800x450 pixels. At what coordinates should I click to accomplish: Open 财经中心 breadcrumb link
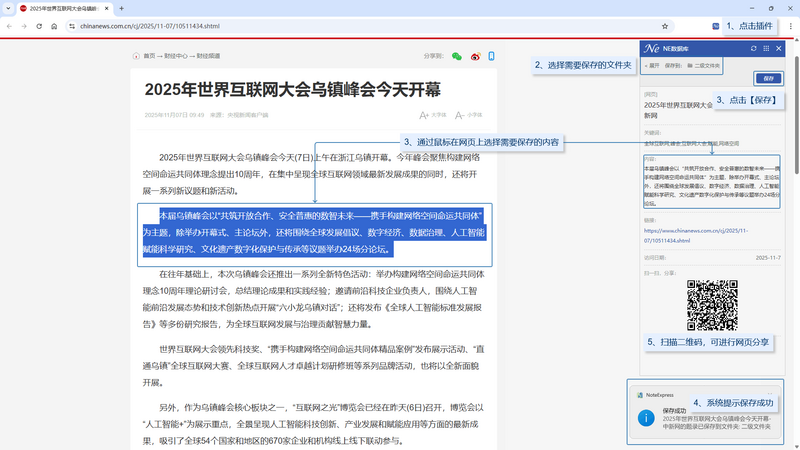pyautogui.click(x=176, y=56)
